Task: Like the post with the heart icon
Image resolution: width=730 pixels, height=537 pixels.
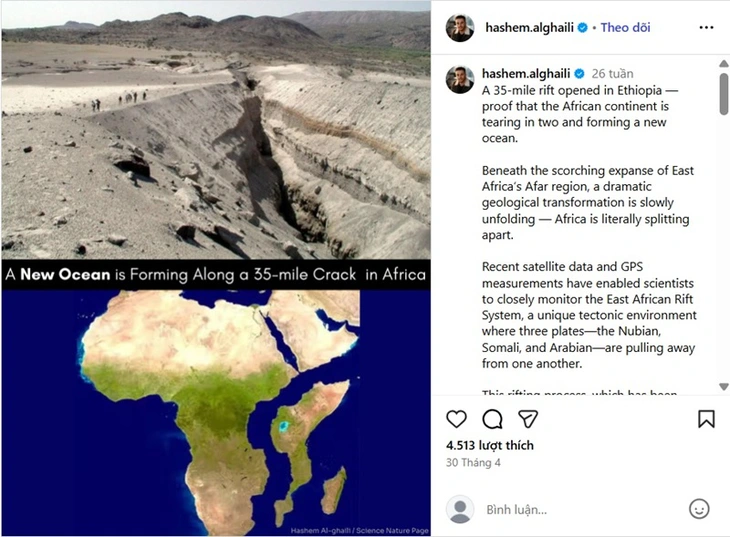Action: pyautogui.click(x=456, y=419)
